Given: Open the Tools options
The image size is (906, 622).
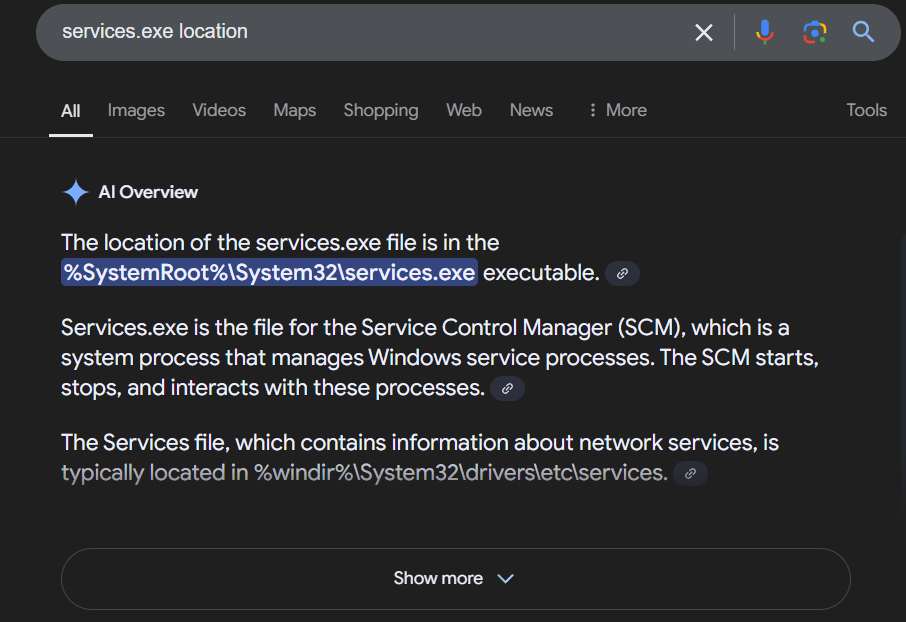Looking at the screenshot, I should tap(866, 110).
